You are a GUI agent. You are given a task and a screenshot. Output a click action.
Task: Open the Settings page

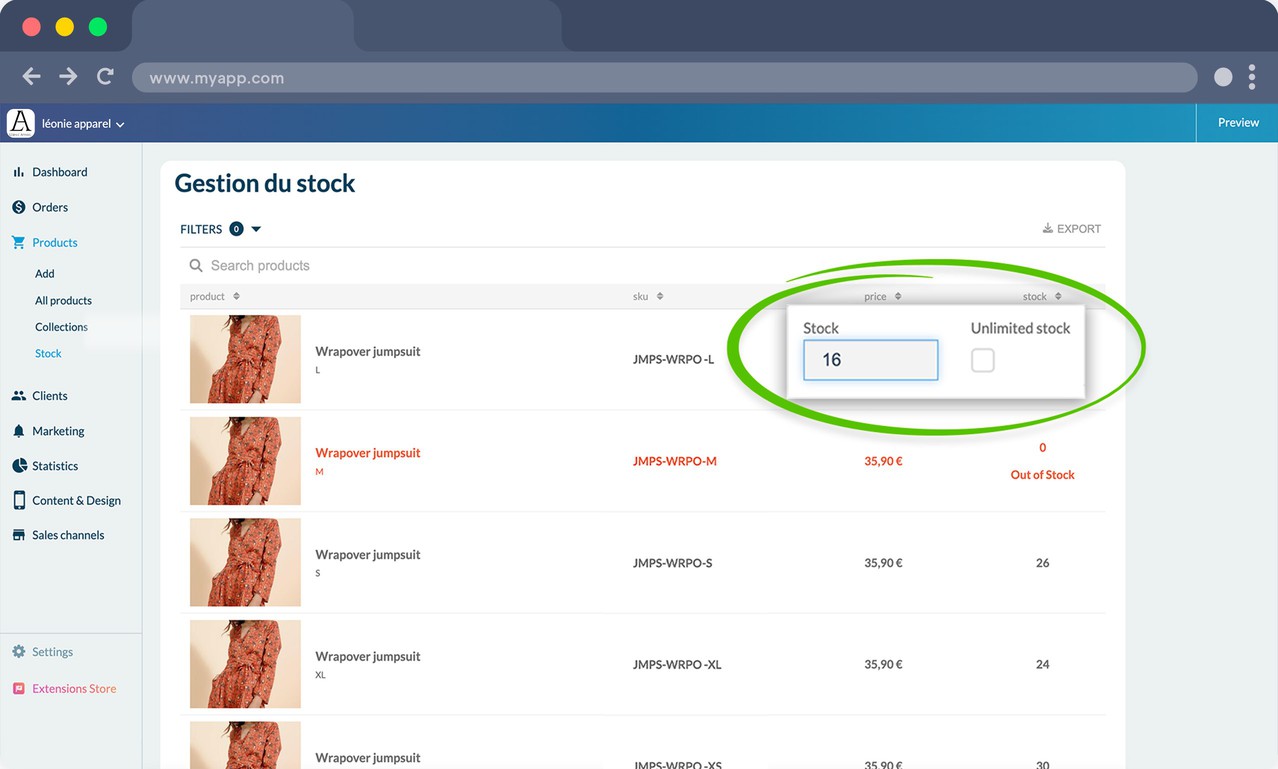(52, 652)
